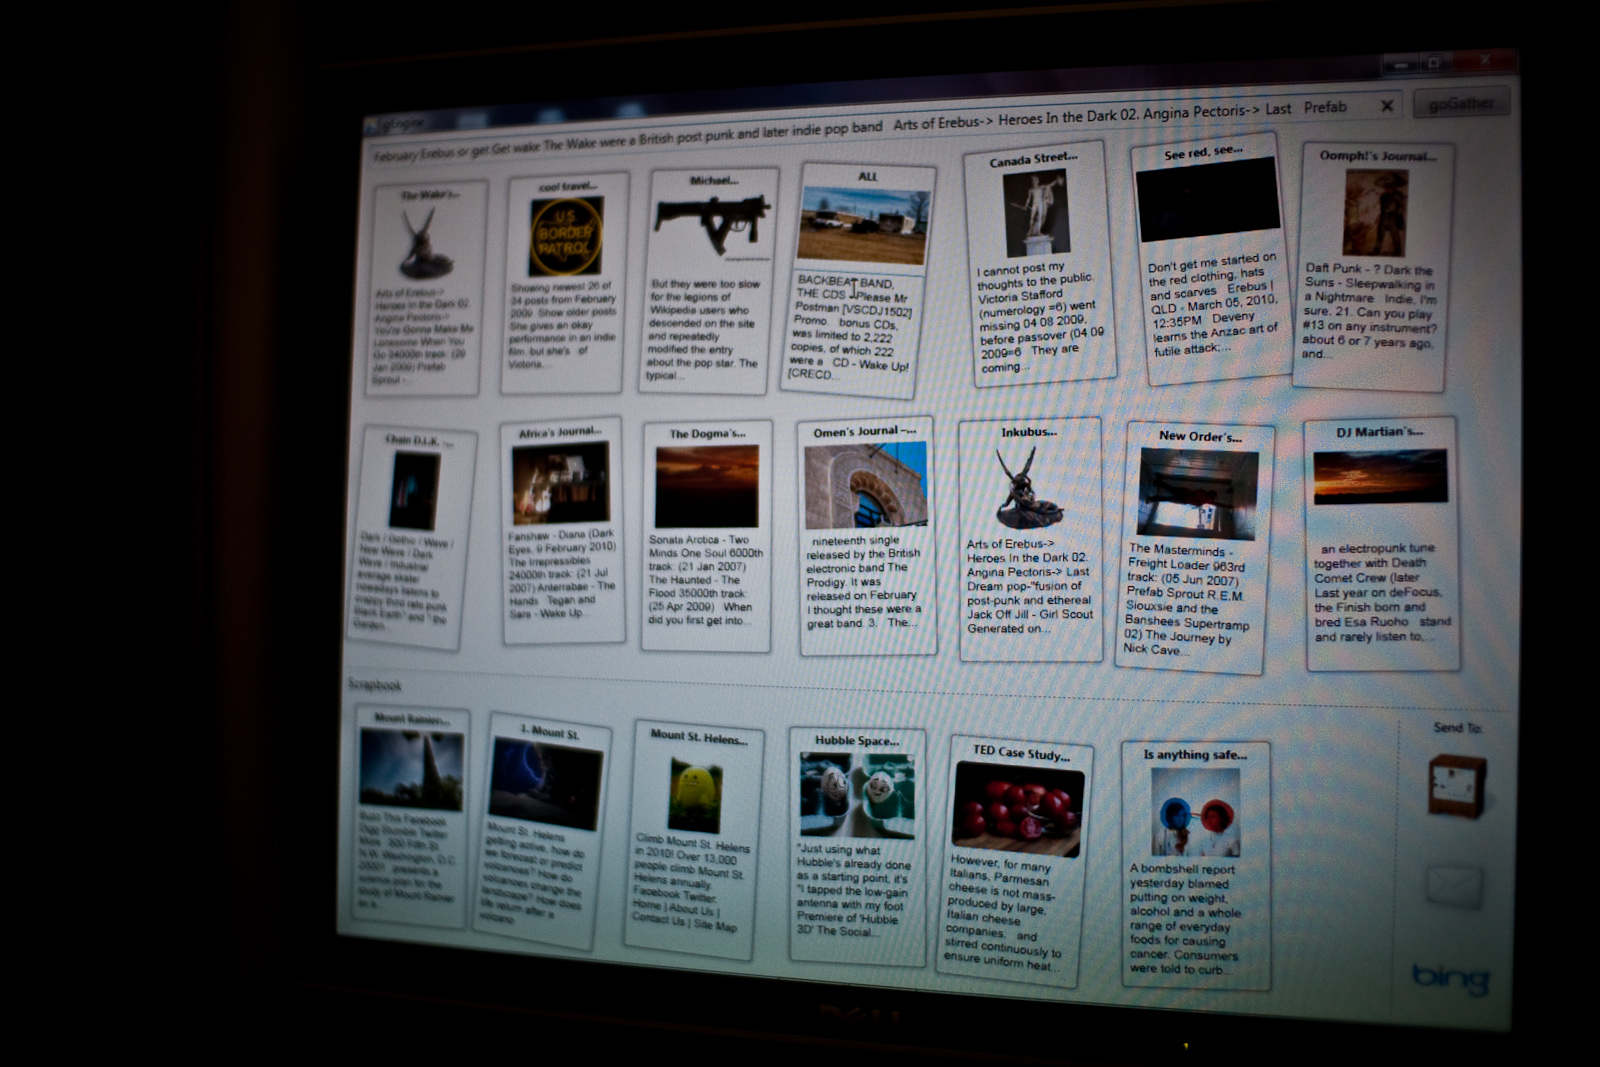This screenshot has height=1067, width=1600.
Task: Click the "1. Mount St." scrapbook title
Action: [549, 732]
